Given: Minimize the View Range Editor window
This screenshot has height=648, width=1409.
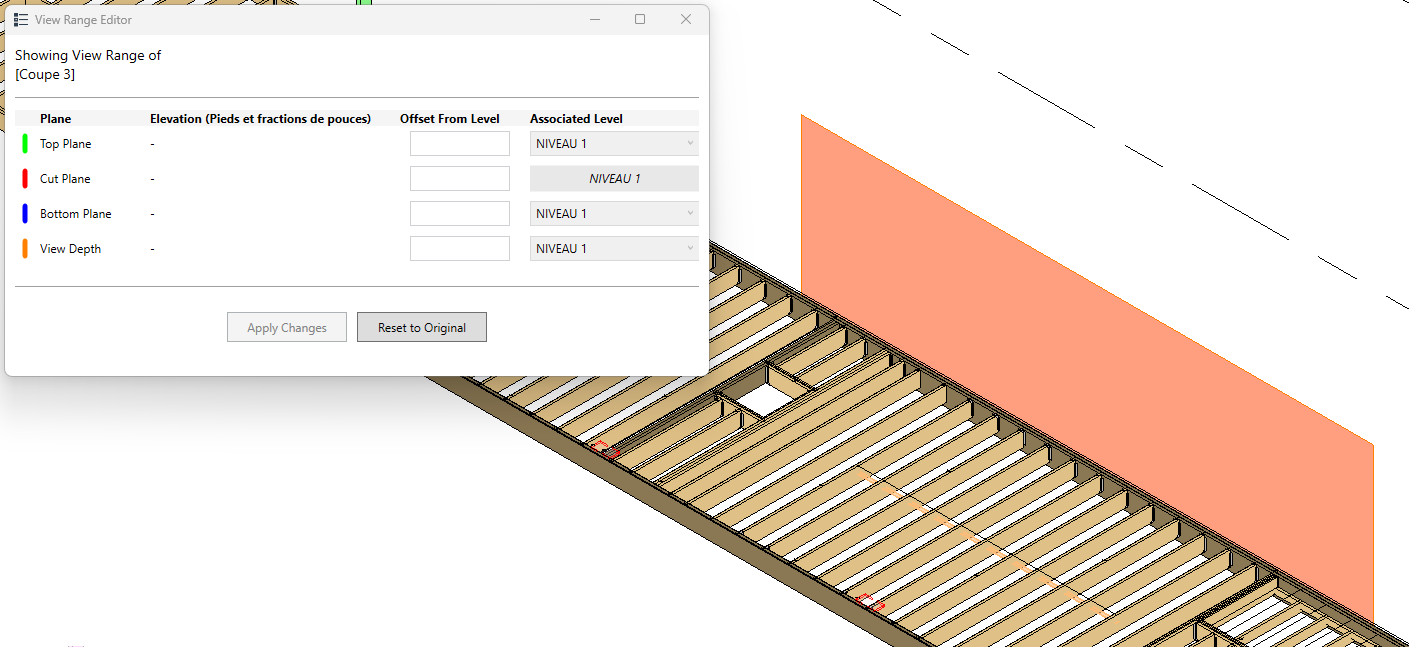Looking at the screenshot, I should point(595,20).
